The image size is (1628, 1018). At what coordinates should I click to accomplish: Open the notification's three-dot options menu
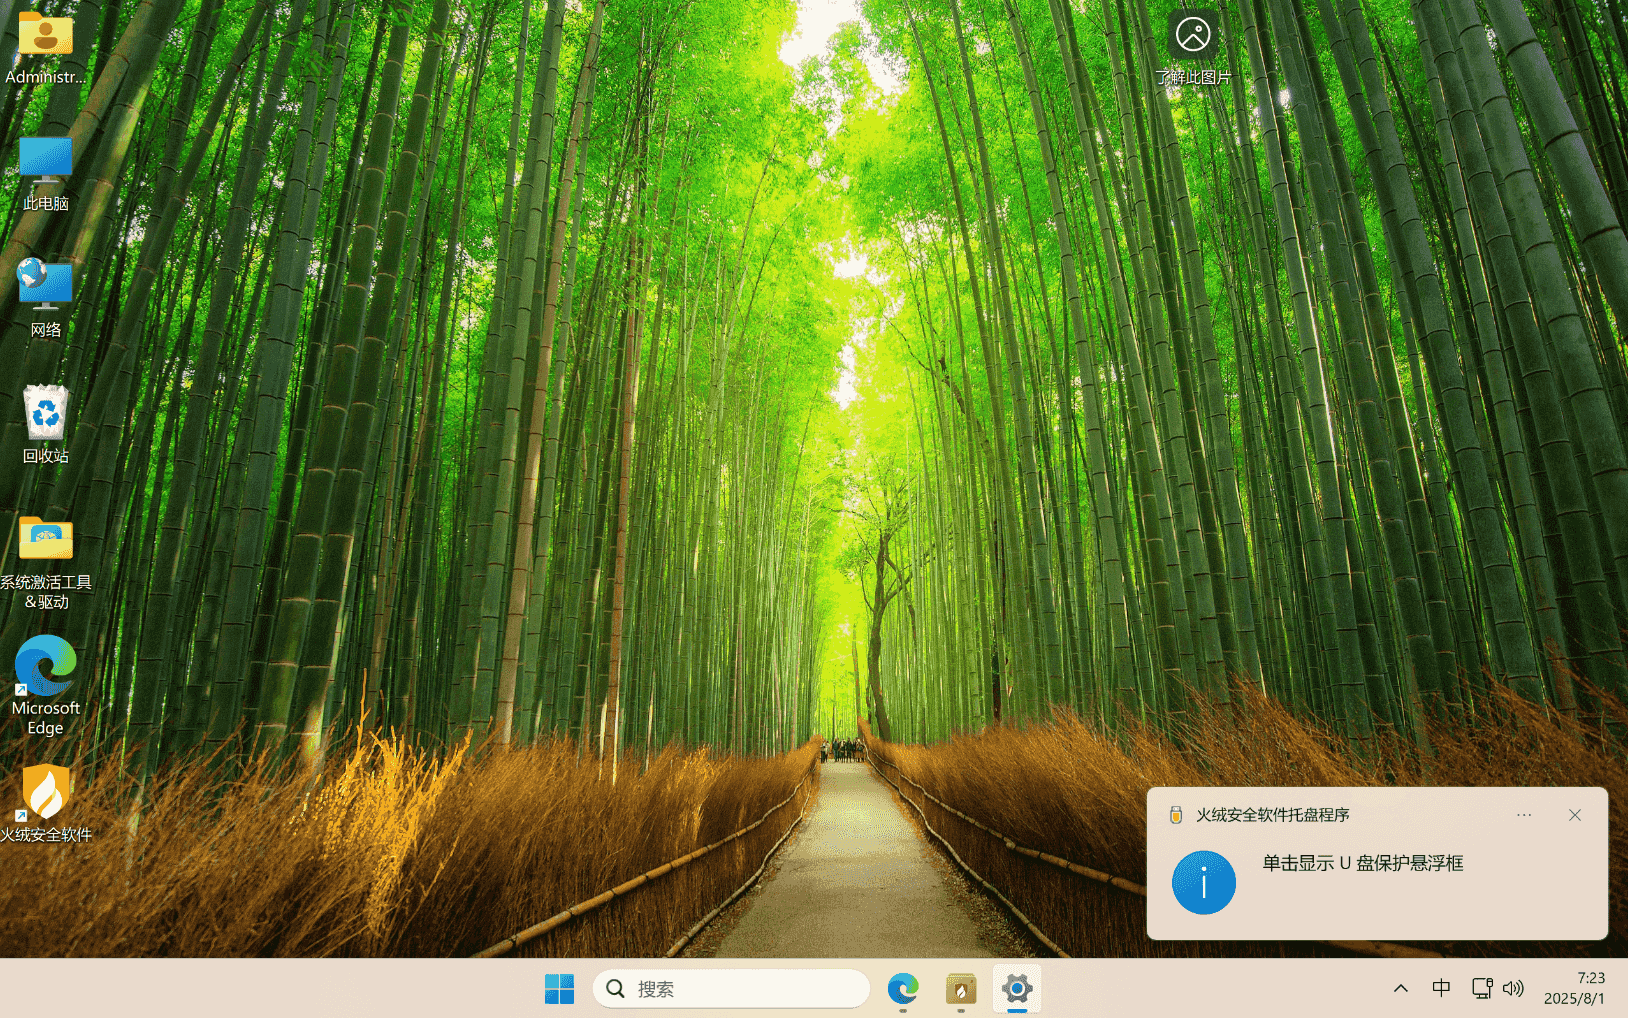pyautogui.click(x=1524, y=815)
